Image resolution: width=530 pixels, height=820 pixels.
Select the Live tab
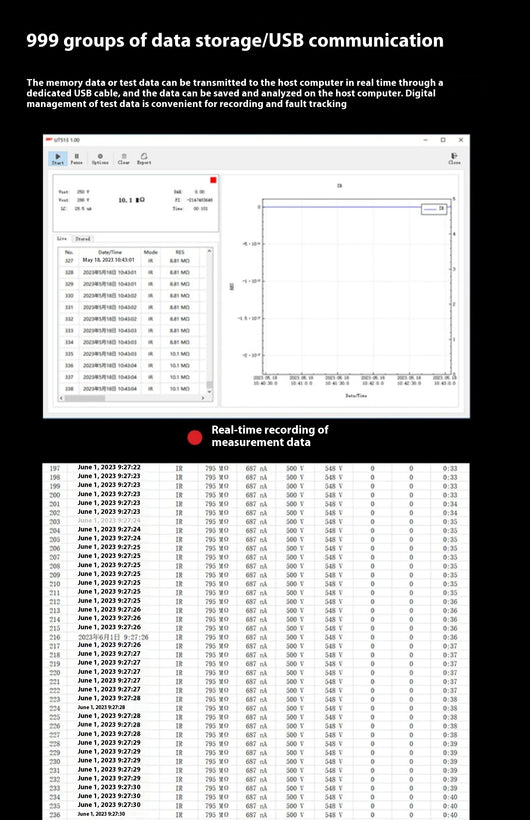[x=62, y=238]
